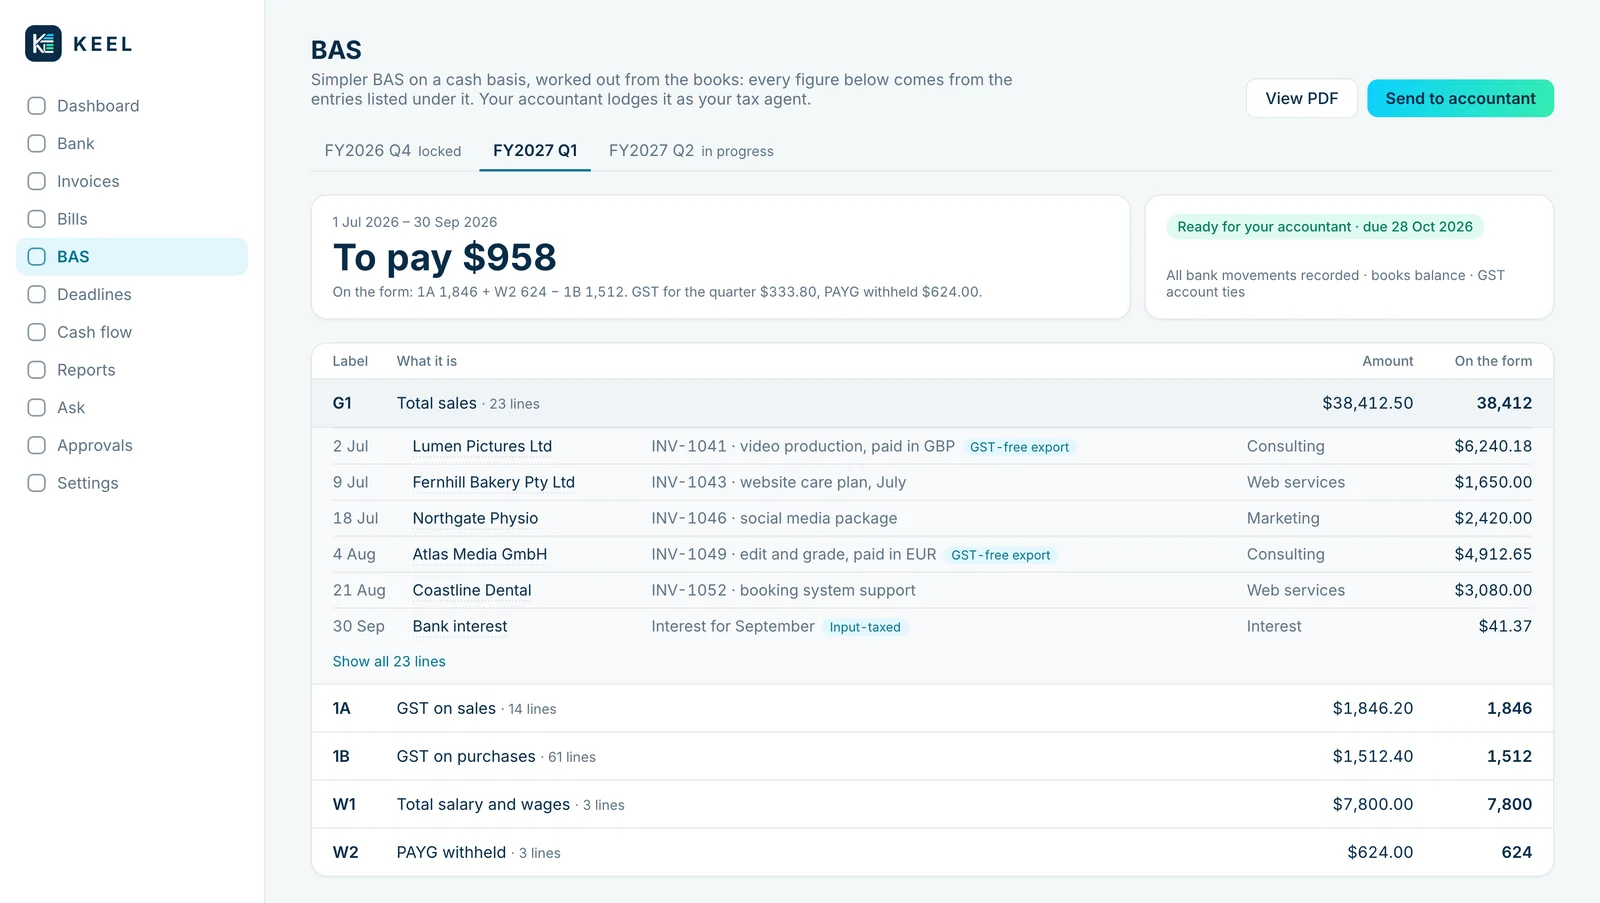The image size is (1600, 903).
Task: Click the Keel logo icon
Action: click(x=43, y=44)
